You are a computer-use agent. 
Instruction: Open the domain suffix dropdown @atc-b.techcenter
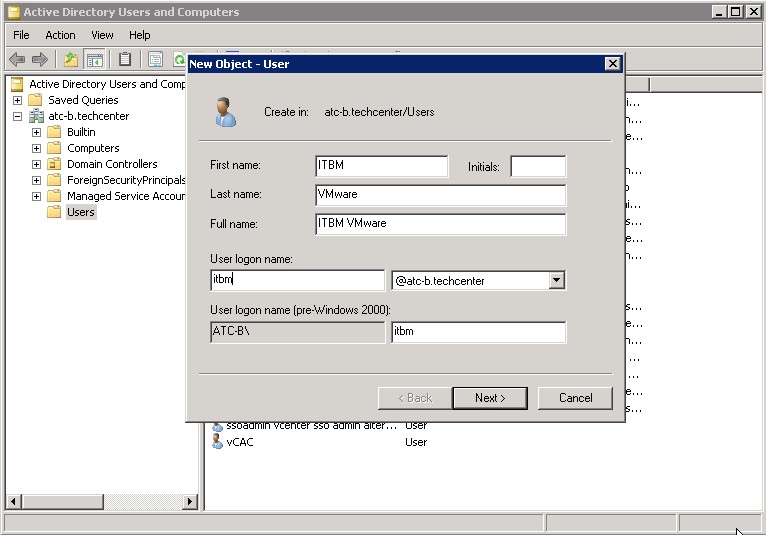point(557,281)
